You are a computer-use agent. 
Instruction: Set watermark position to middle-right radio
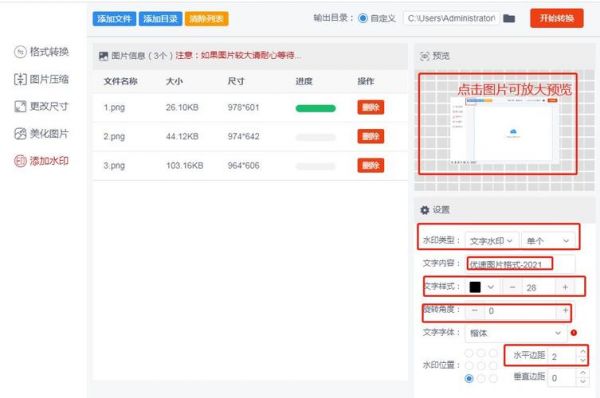494,365
